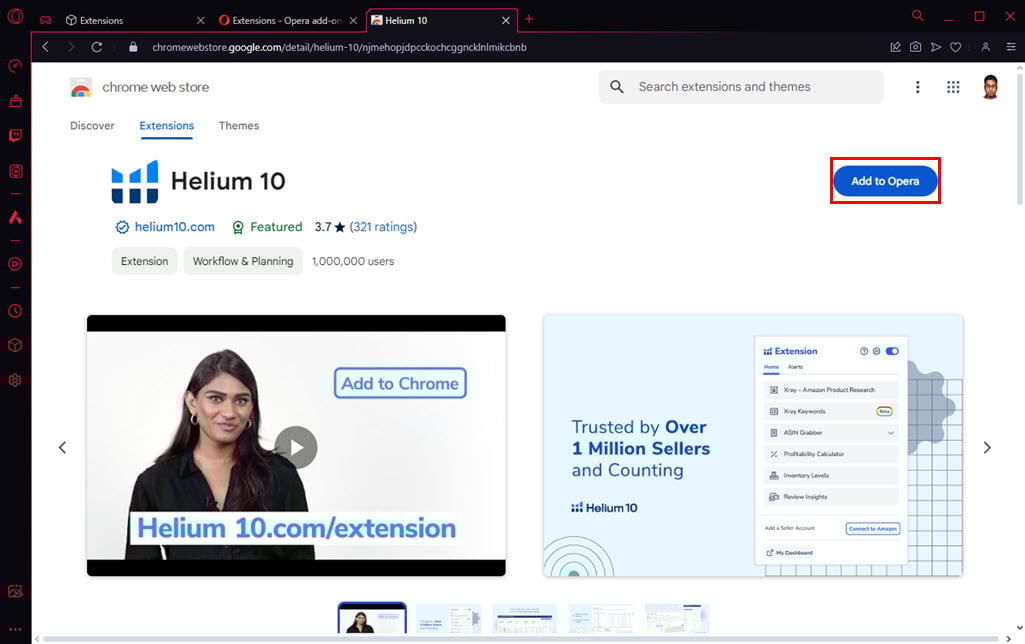Click the padlock site info icon
This screenshot has height=644, width=1025.
pos(133,47)
